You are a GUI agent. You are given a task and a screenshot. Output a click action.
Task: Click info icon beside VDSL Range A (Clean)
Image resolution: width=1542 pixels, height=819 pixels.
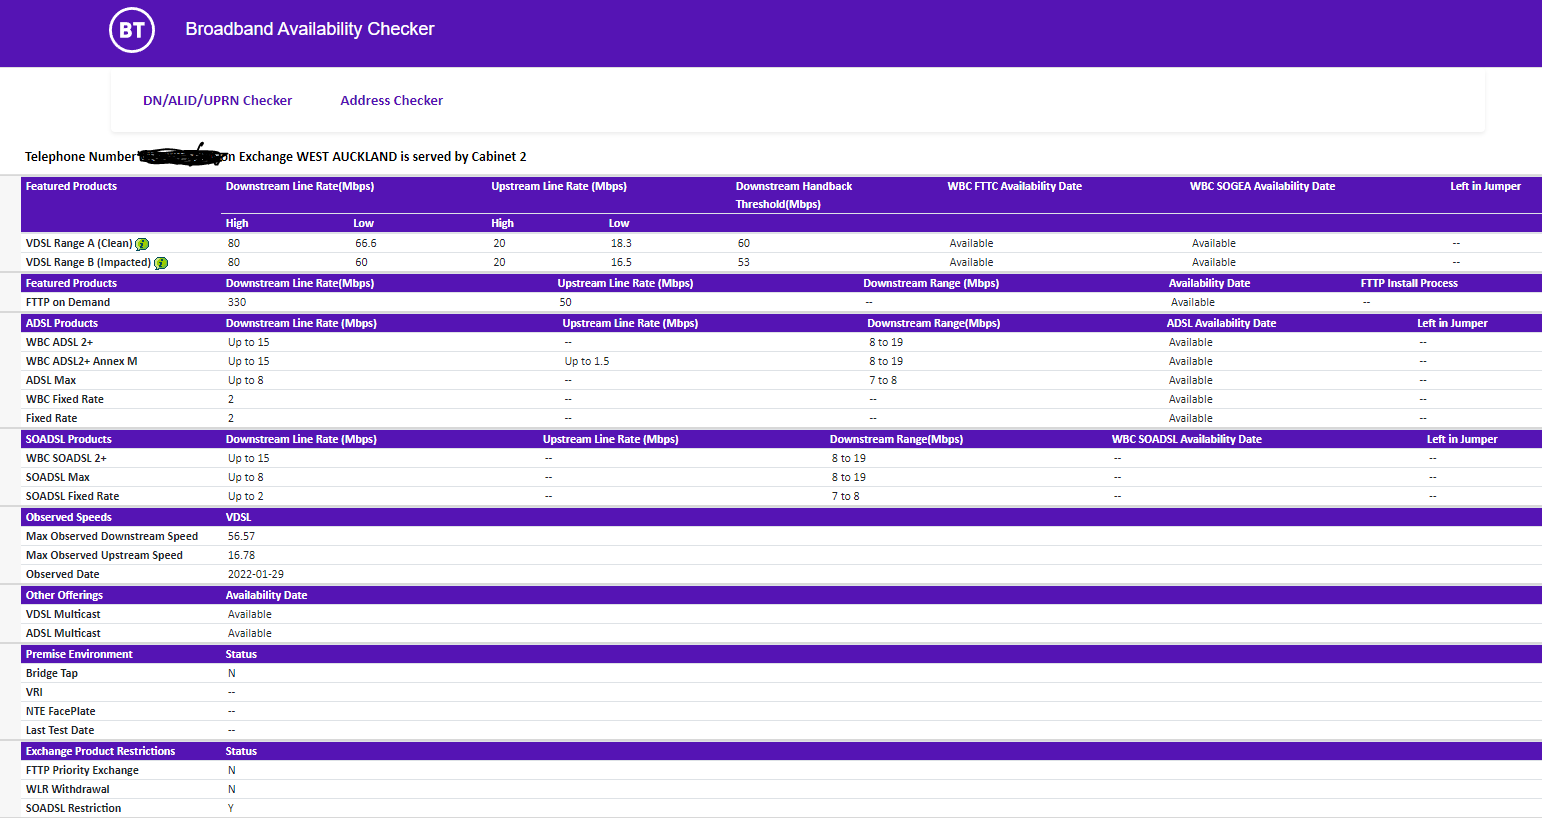pos(142,244)
